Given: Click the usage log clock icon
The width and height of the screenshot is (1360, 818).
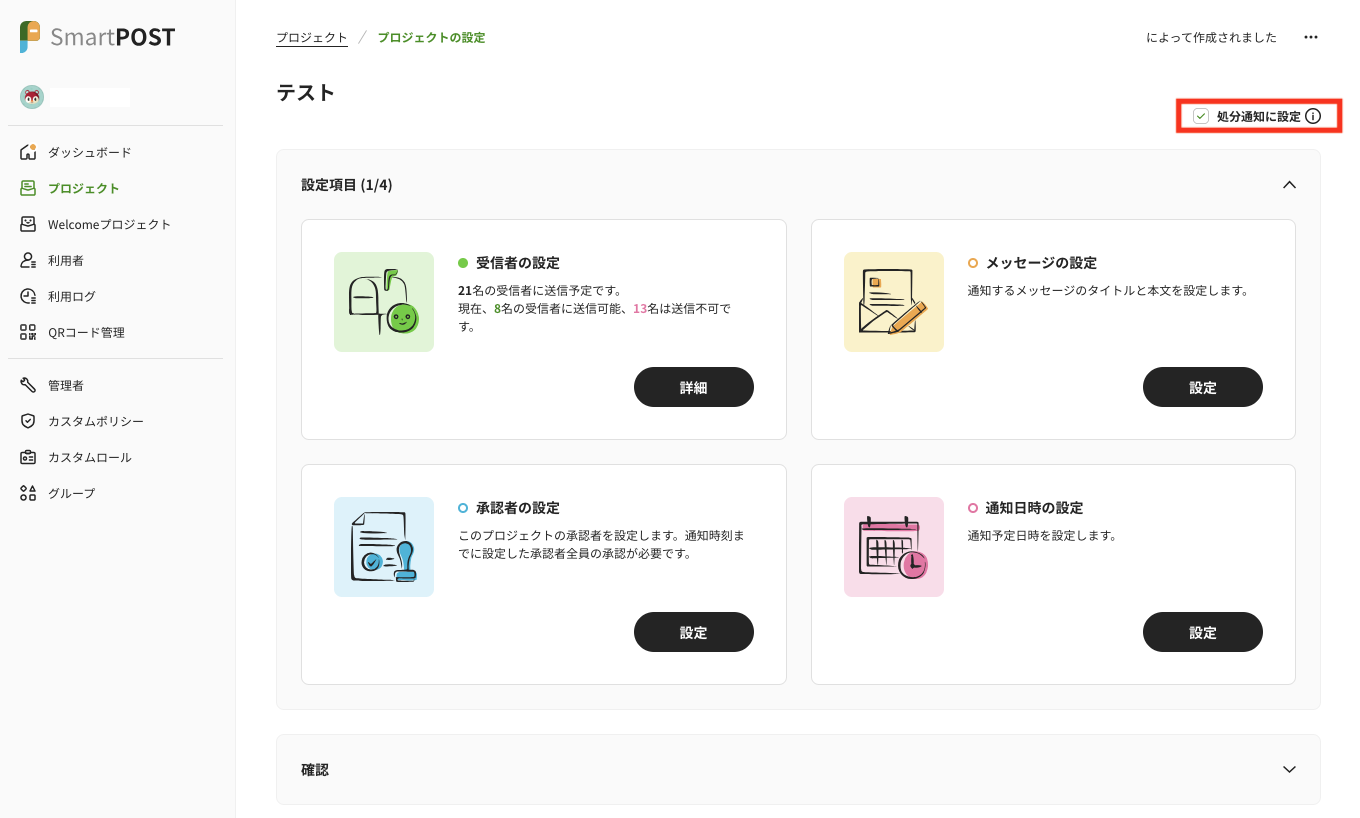Looking at the screenshot, I should [28, 296].
